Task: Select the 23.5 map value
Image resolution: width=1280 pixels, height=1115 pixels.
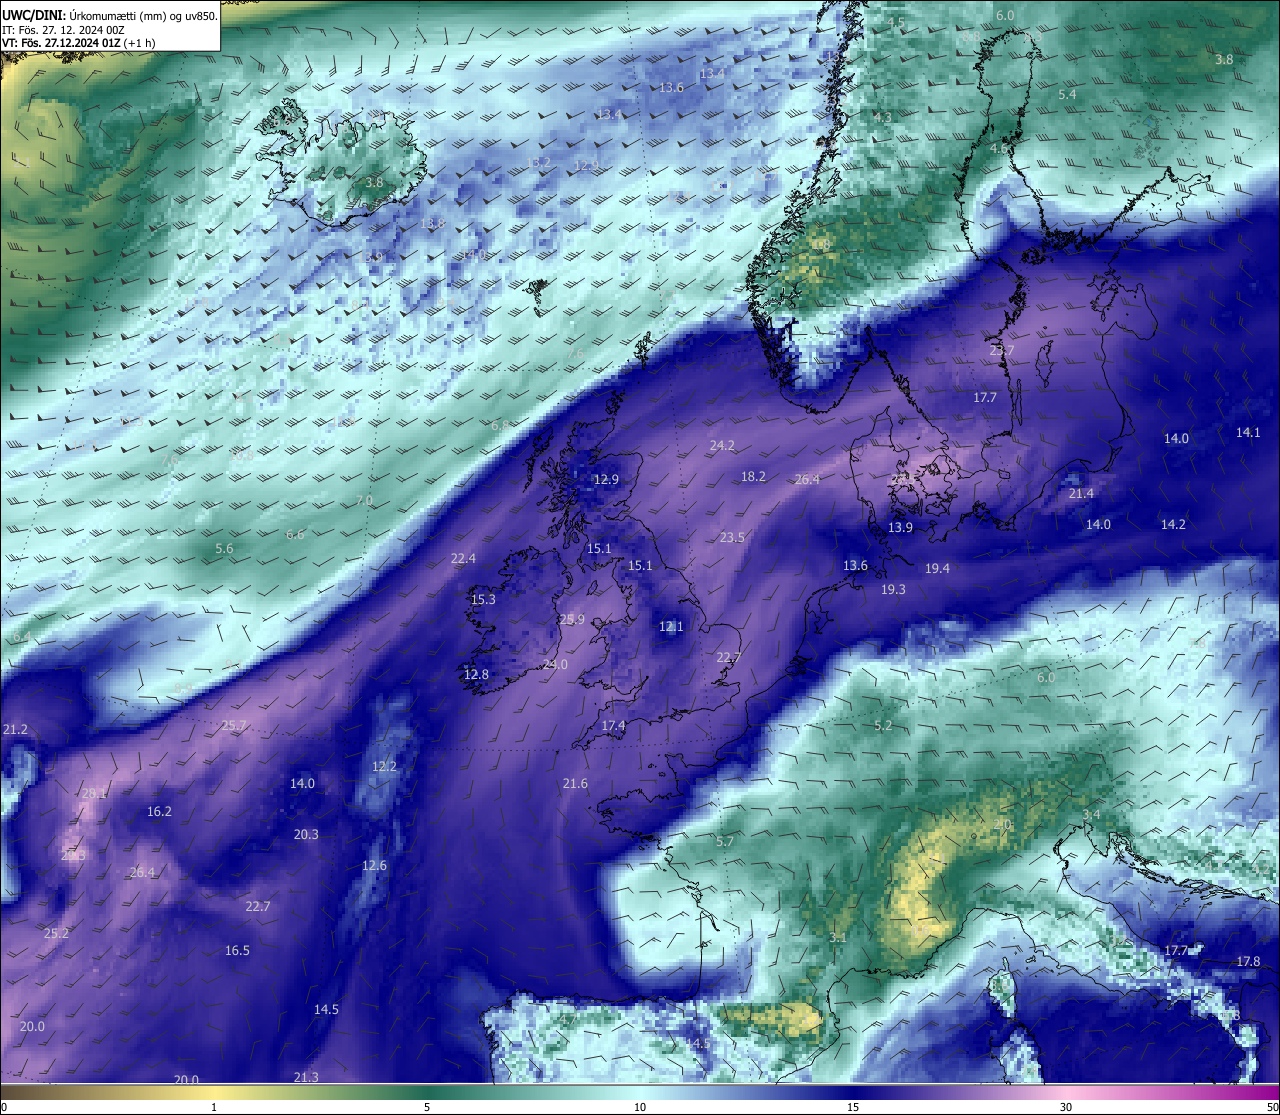Action: (732, 537)
